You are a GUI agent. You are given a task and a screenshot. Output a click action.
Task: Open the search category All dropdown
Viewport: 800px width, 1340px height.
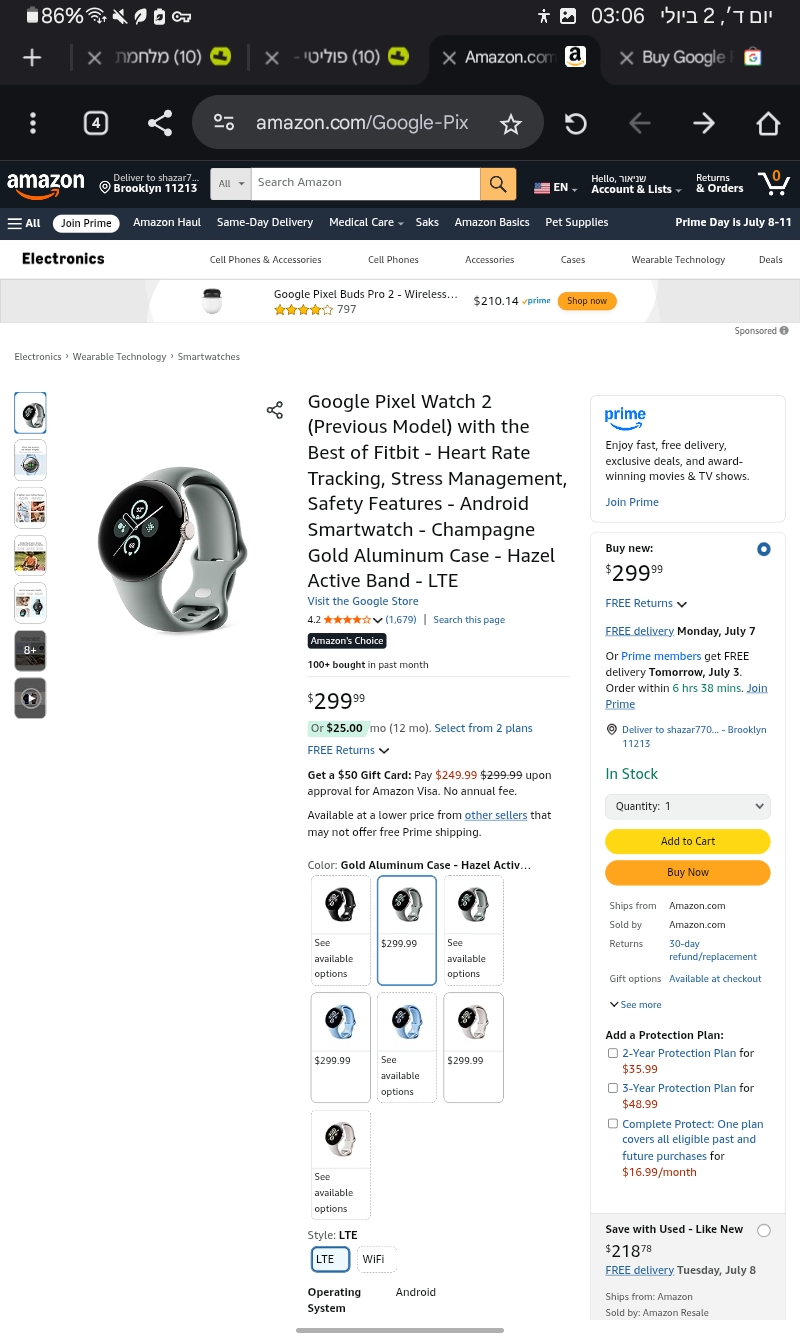click(231, 184)
